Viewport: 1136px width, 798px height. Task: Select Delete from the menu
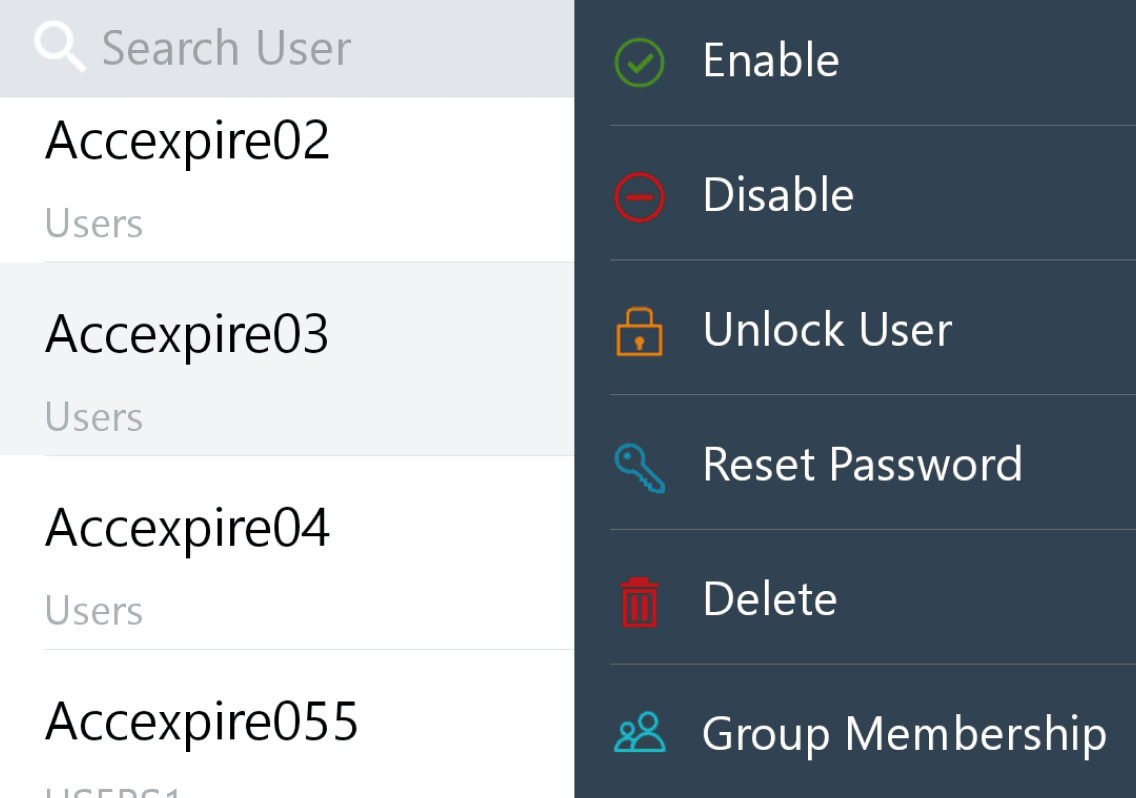pyautogui.click(x=770, y=599)
